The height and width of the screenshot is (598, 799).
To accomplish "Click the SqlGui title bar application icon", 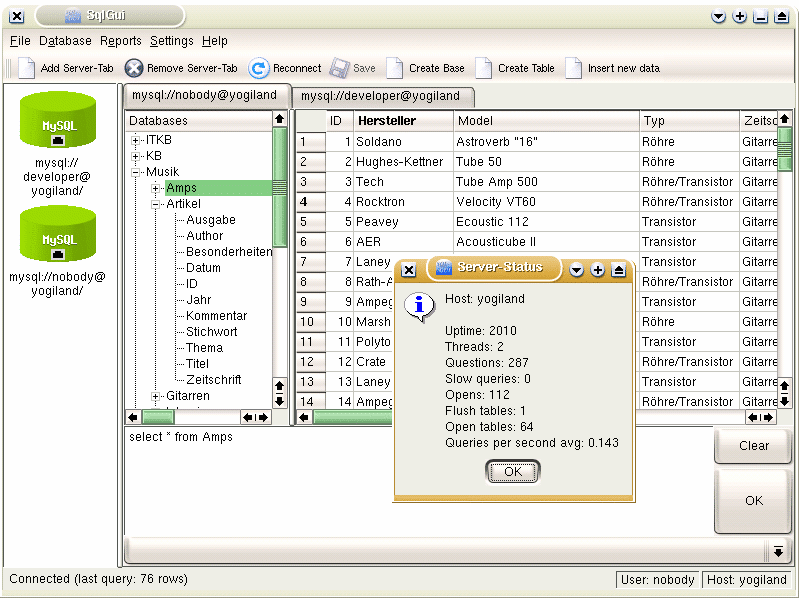I will pos(73,16).
